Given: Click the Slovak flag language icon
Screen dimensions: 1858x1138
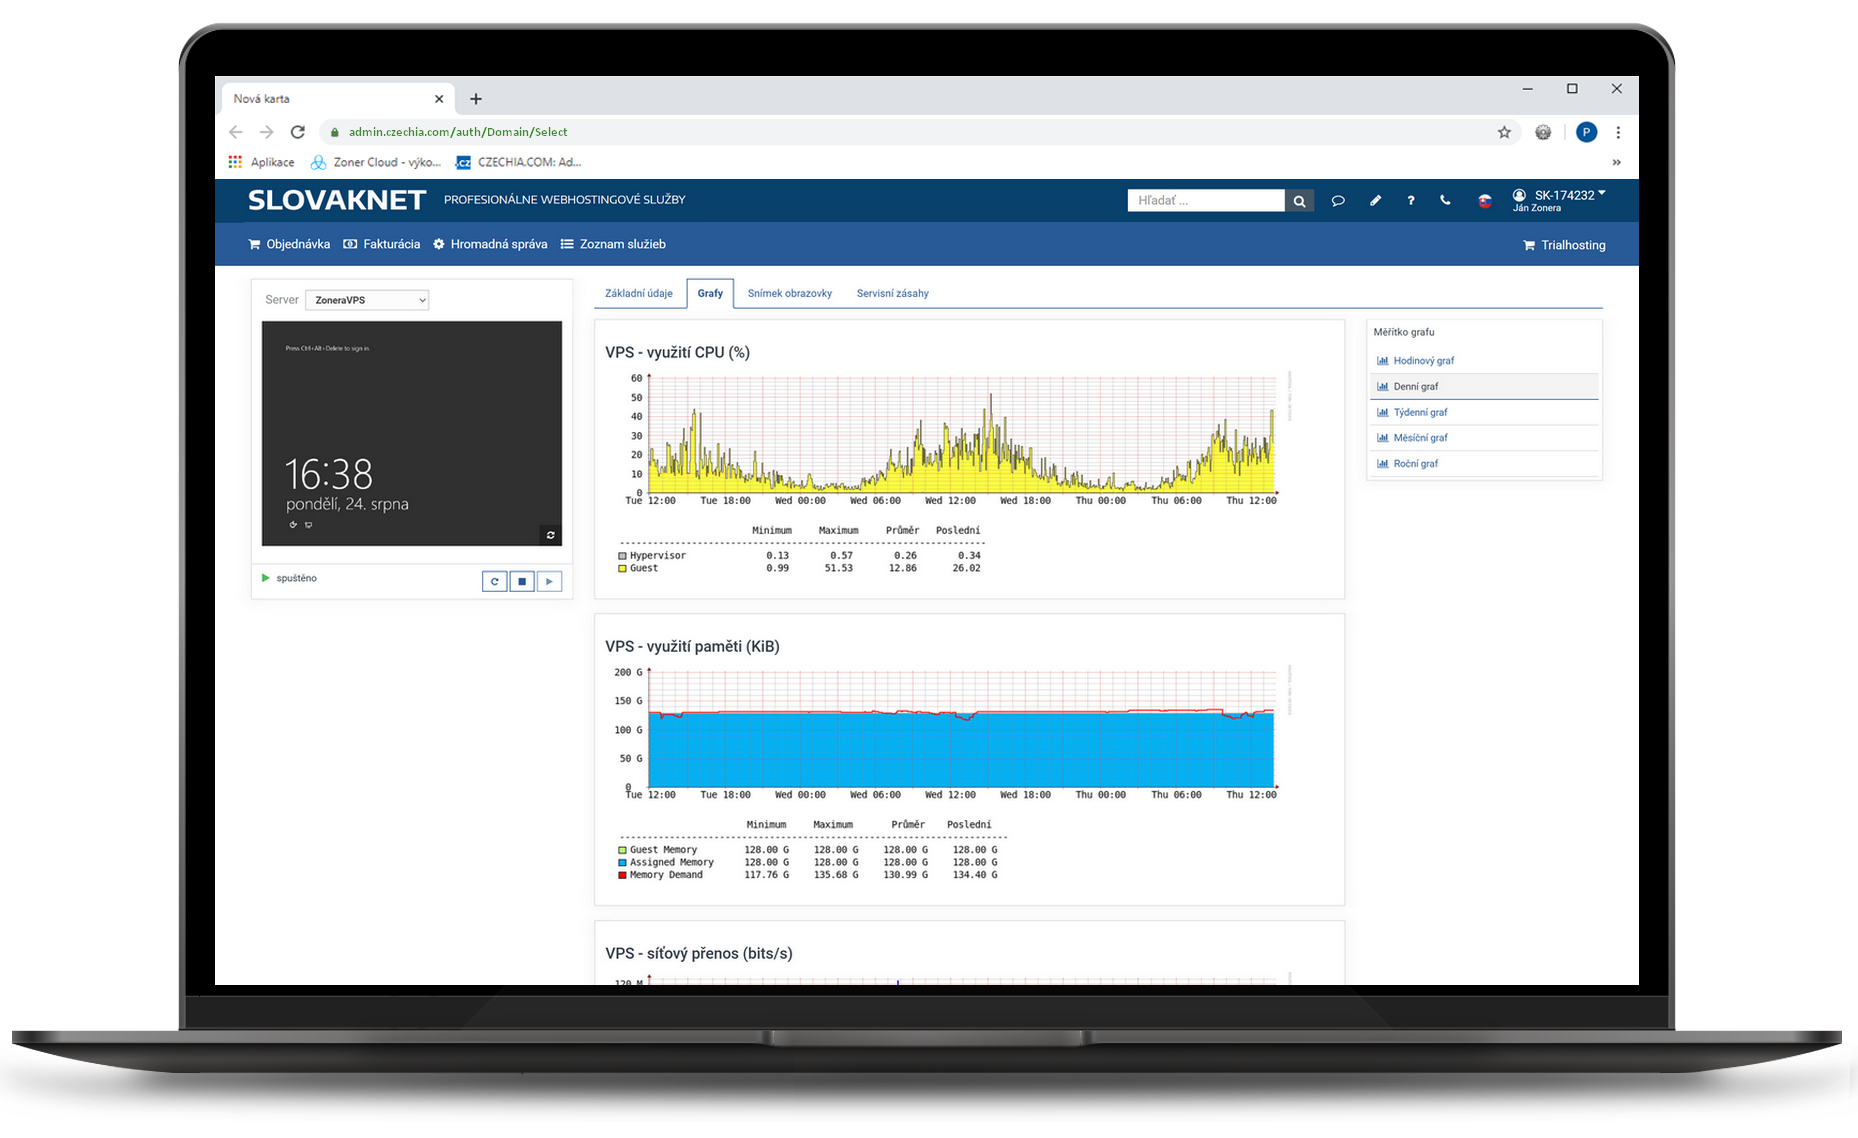Looking at the screenshot, I should click(x=1485, y=201).
